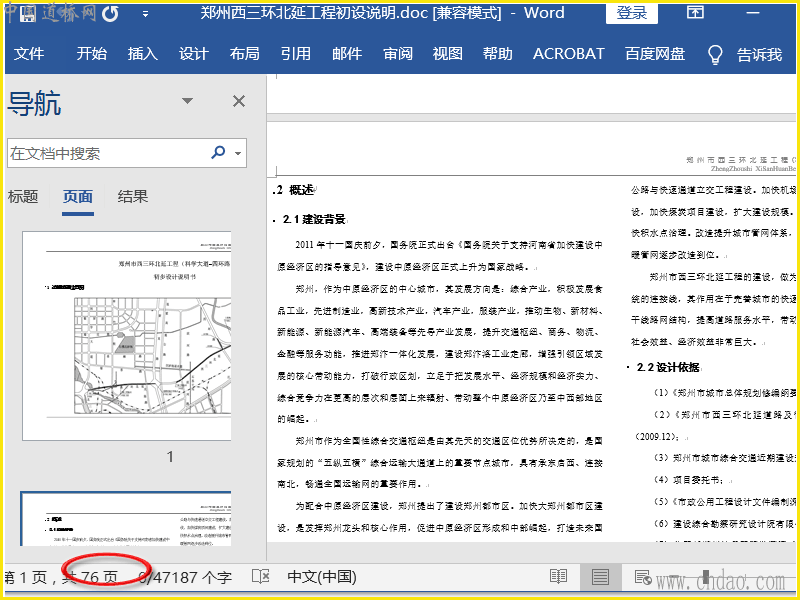Viewport: 800px width, 600px height.
Task: Switch to the 标题 navigation tab
Action: point(23,196)
